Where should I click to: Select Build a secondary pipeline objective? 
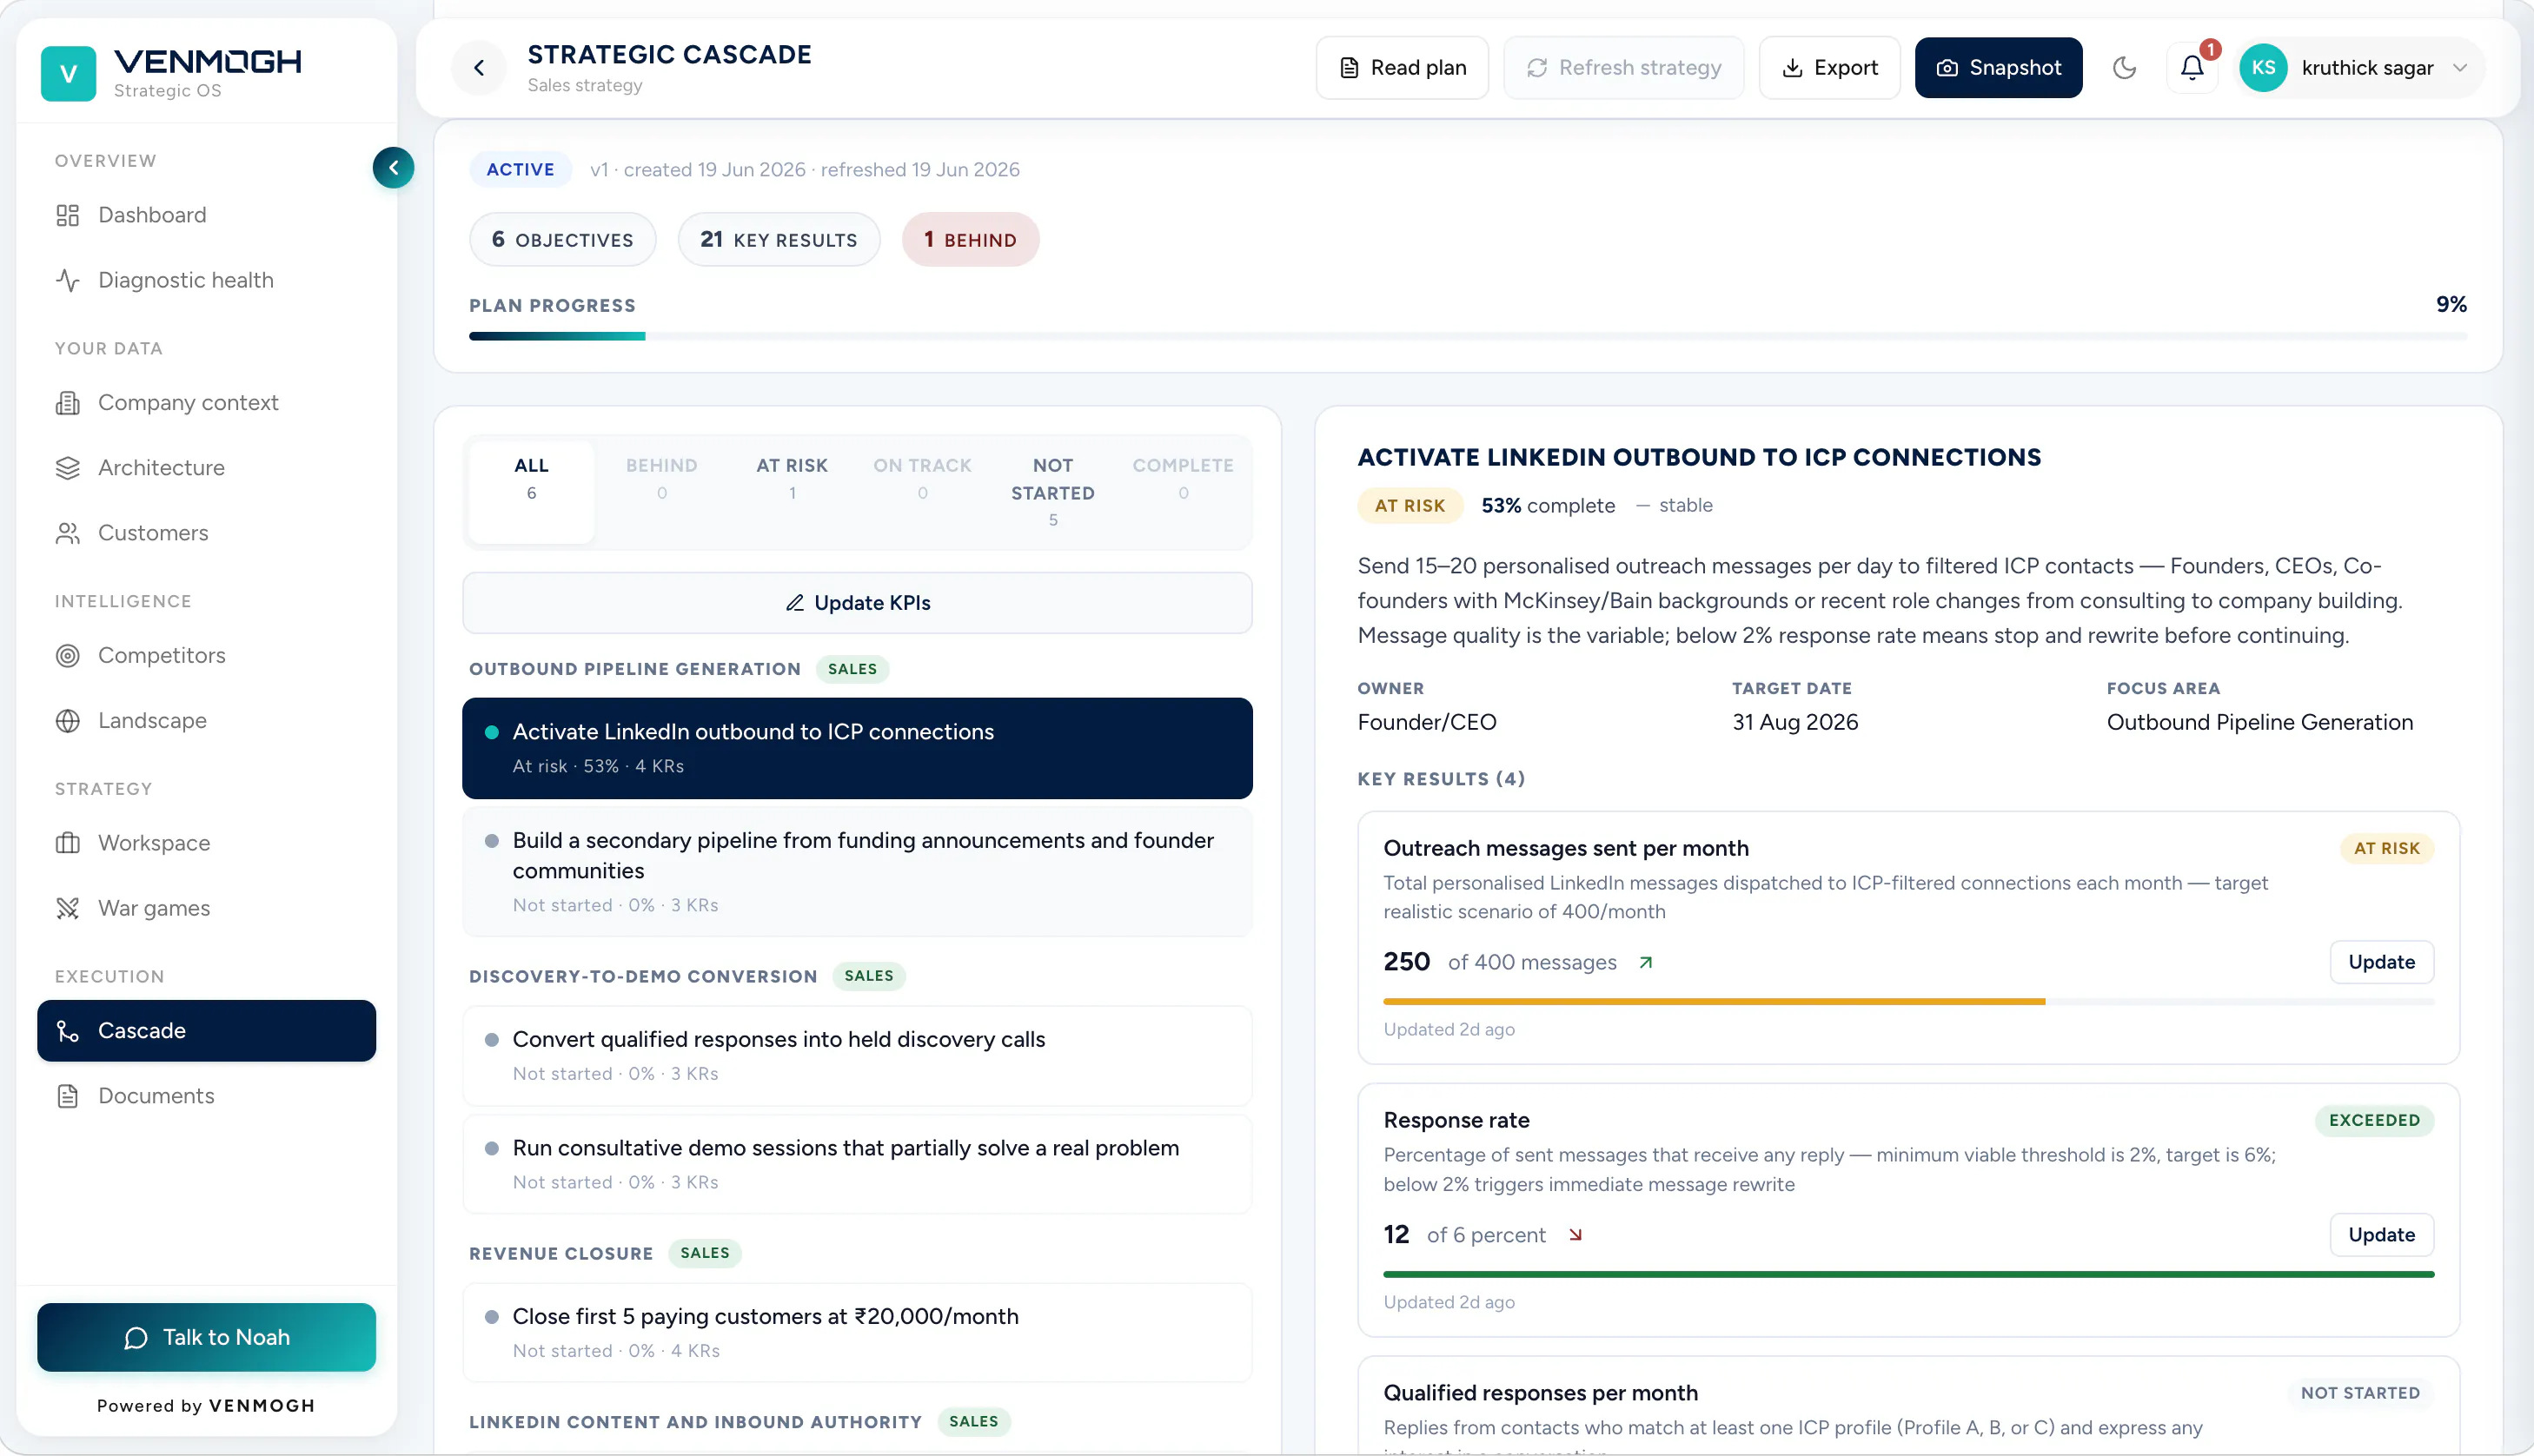[857, 872]
